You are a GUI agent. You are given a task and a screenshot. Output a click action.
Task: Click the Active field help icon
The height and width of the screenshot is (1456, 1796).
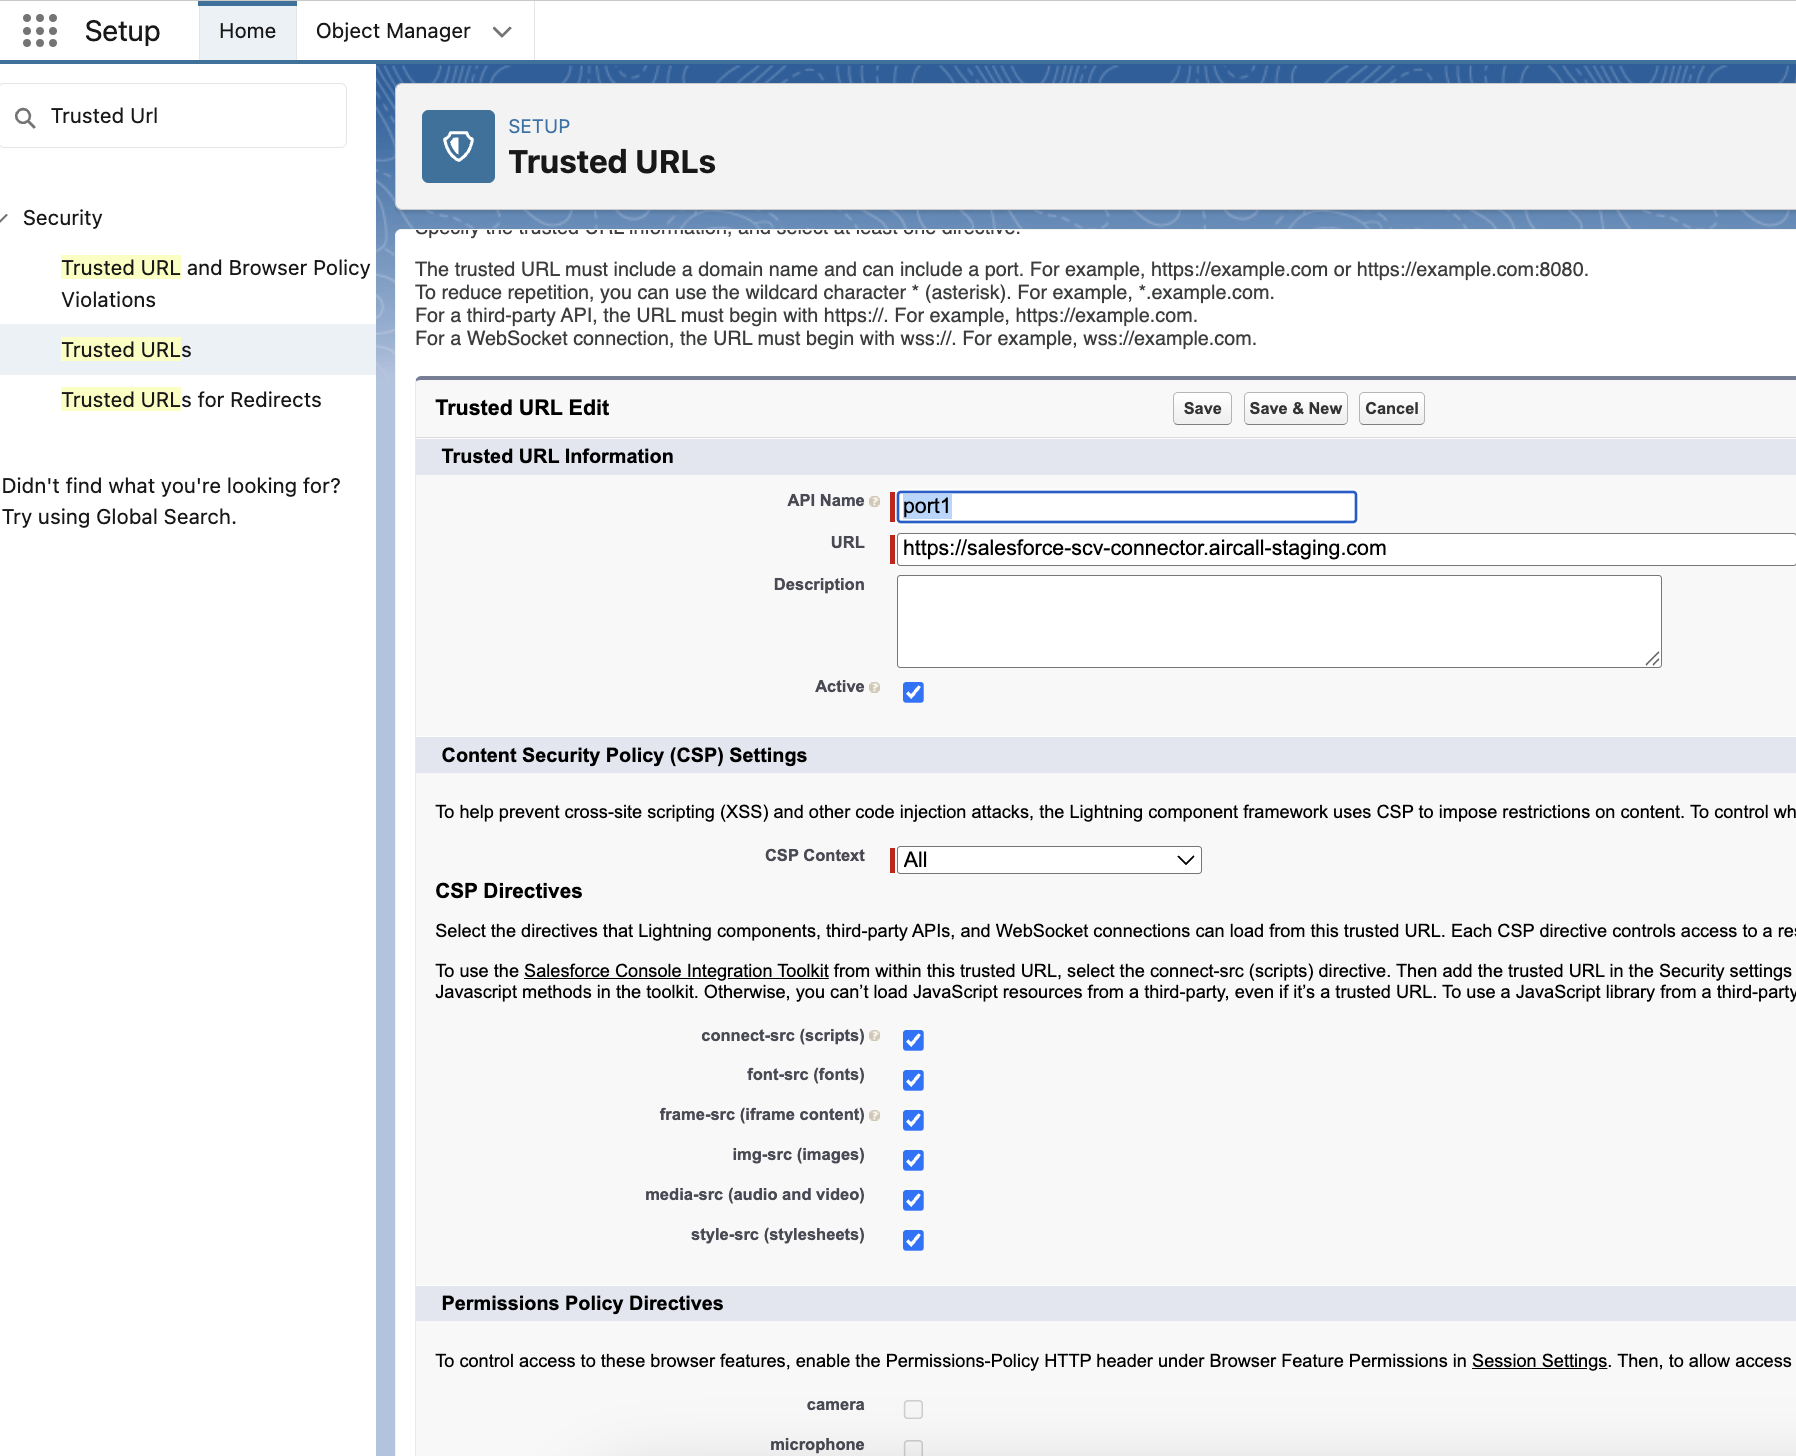click(875, 687)
